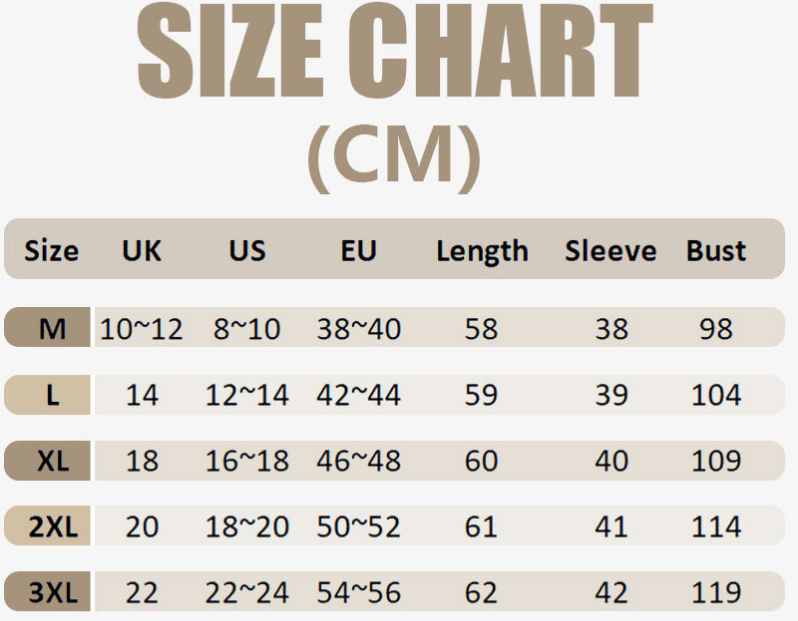This screenshot has height=621, width=798.
Task: Select the Bust column header
Action: (x=716, y=250)
